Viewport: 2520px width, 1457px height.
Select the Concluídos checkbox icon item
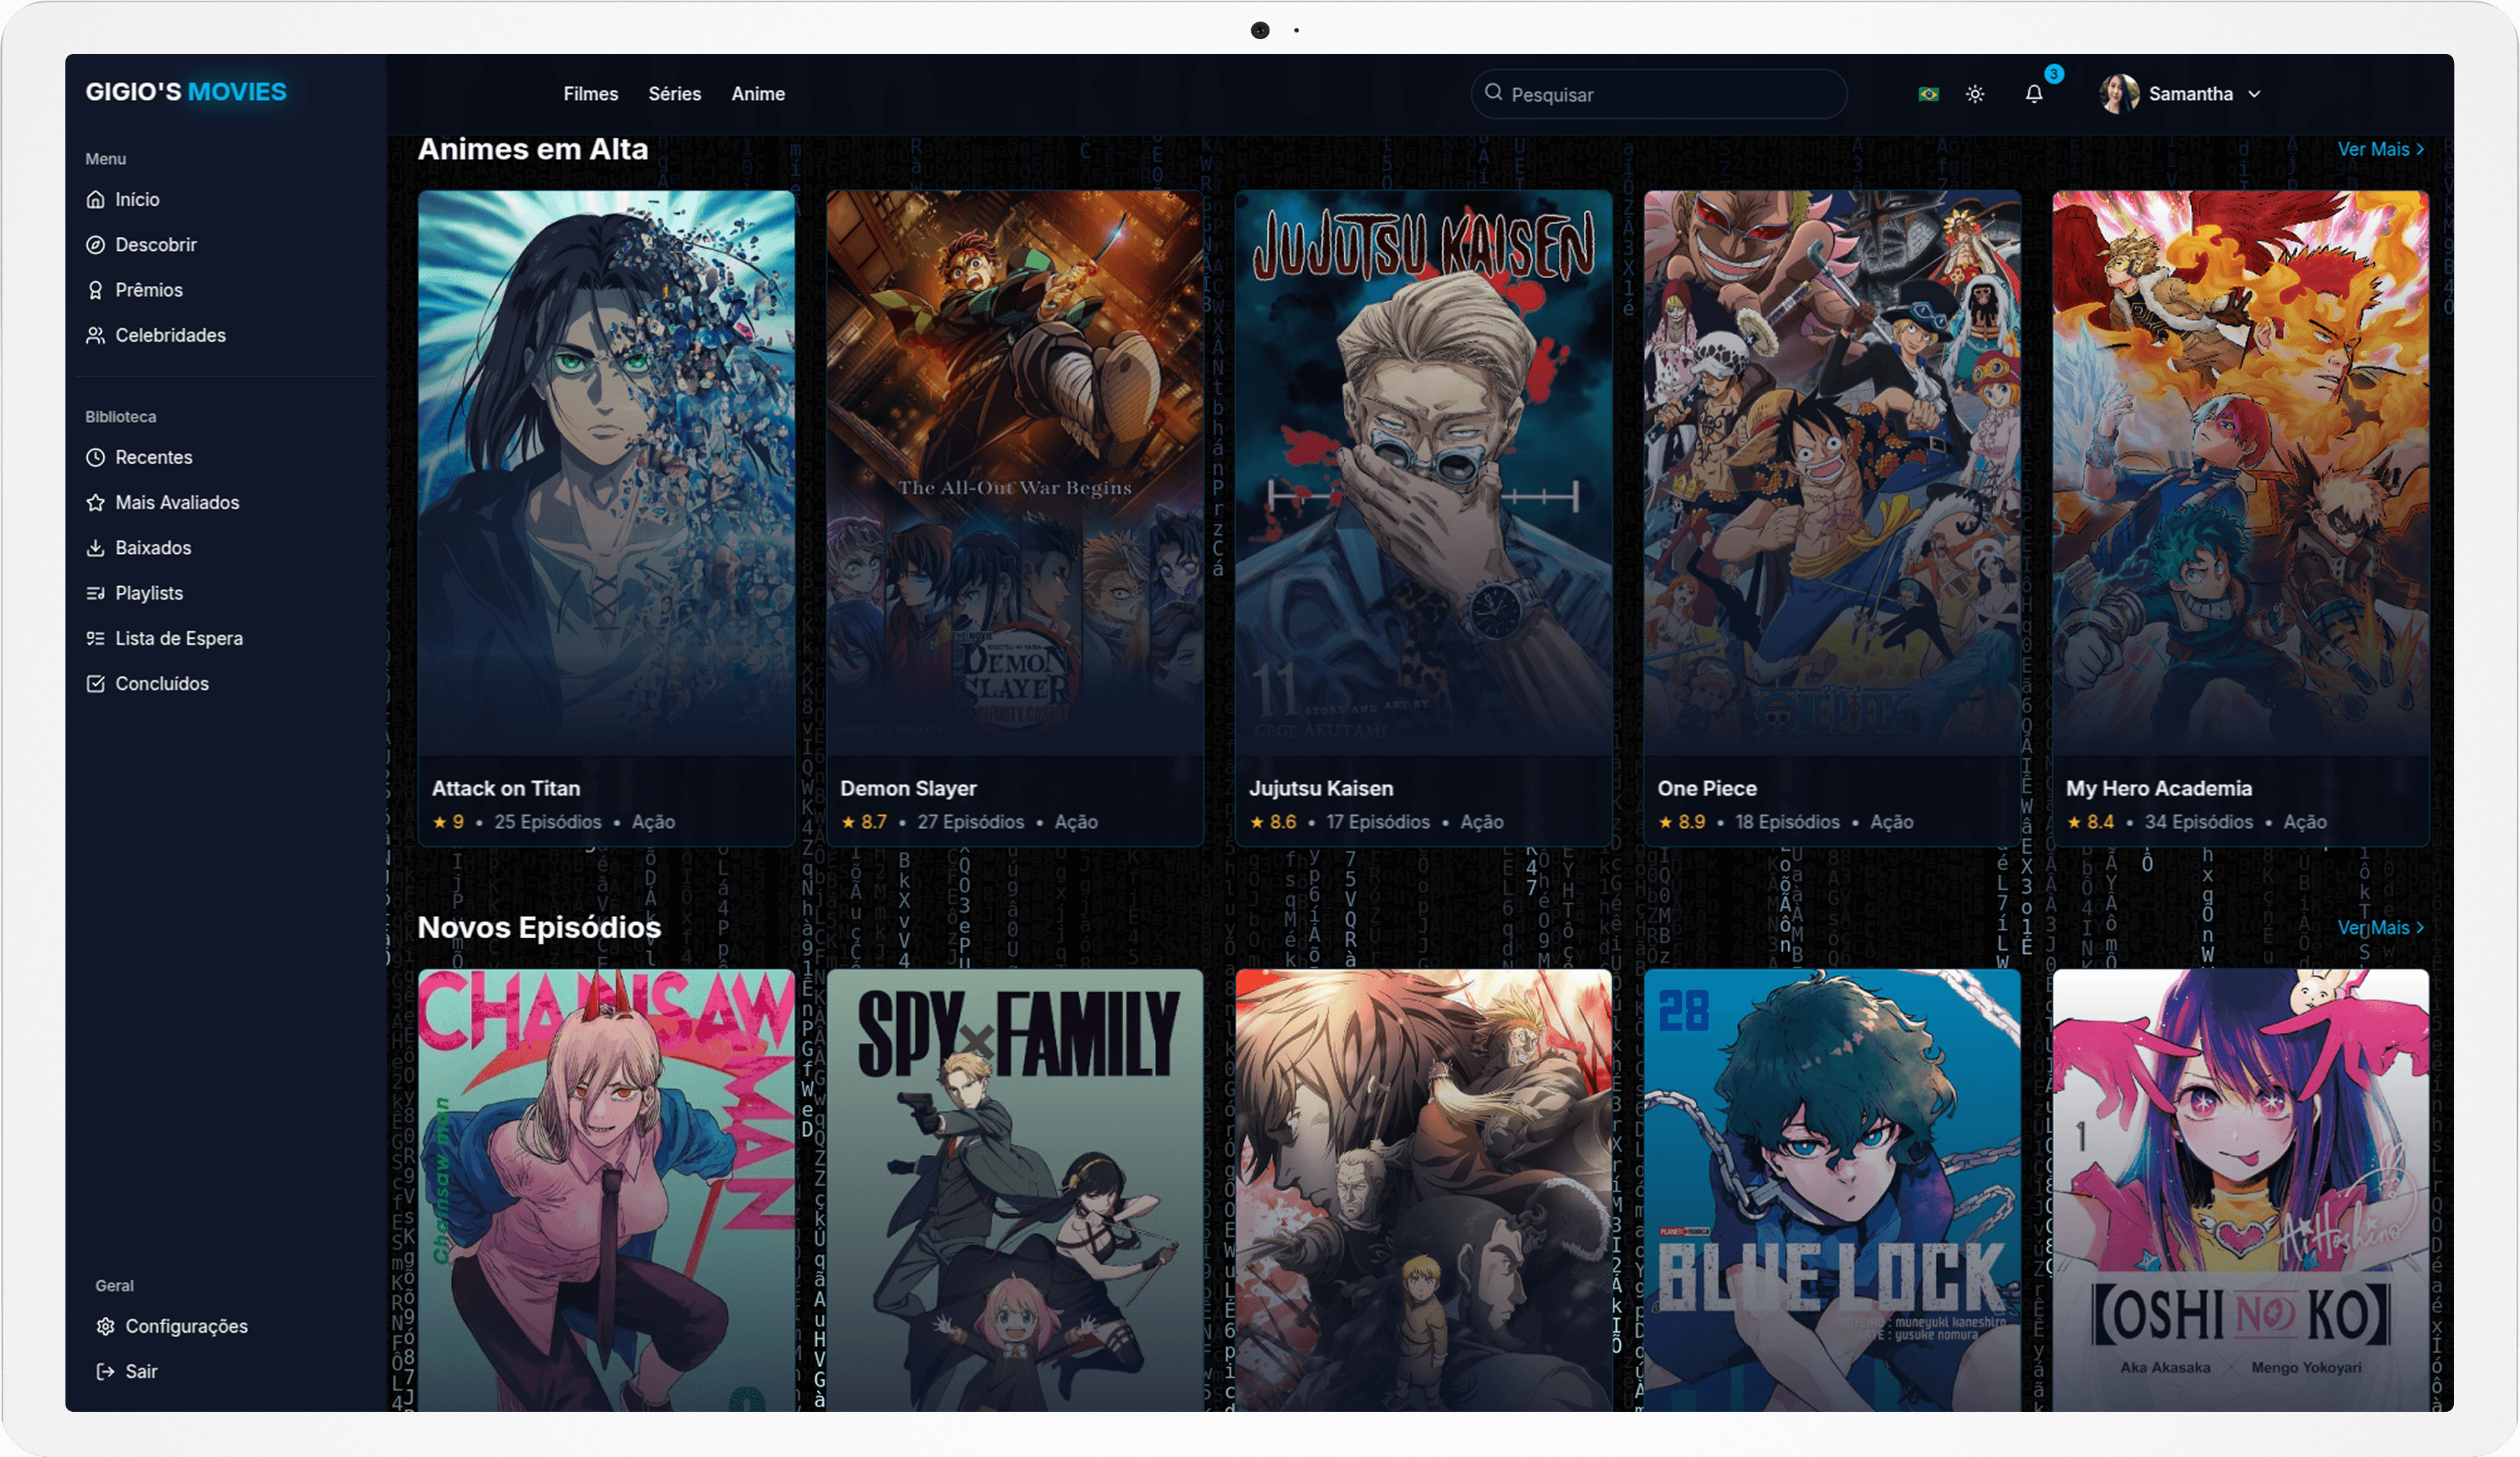[x=95, y=684]
